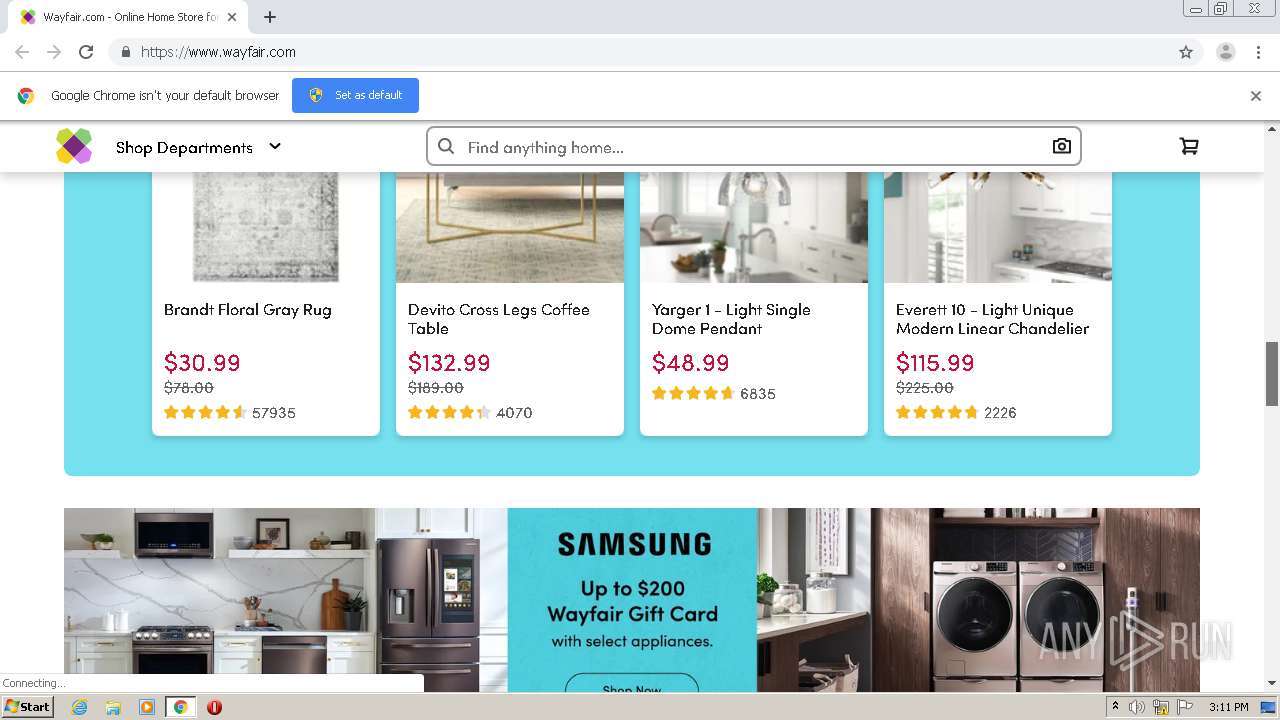This screenshot has height=720, width=1280.
Task: Click the magnifying glass search icon
Action: (446, 147)
